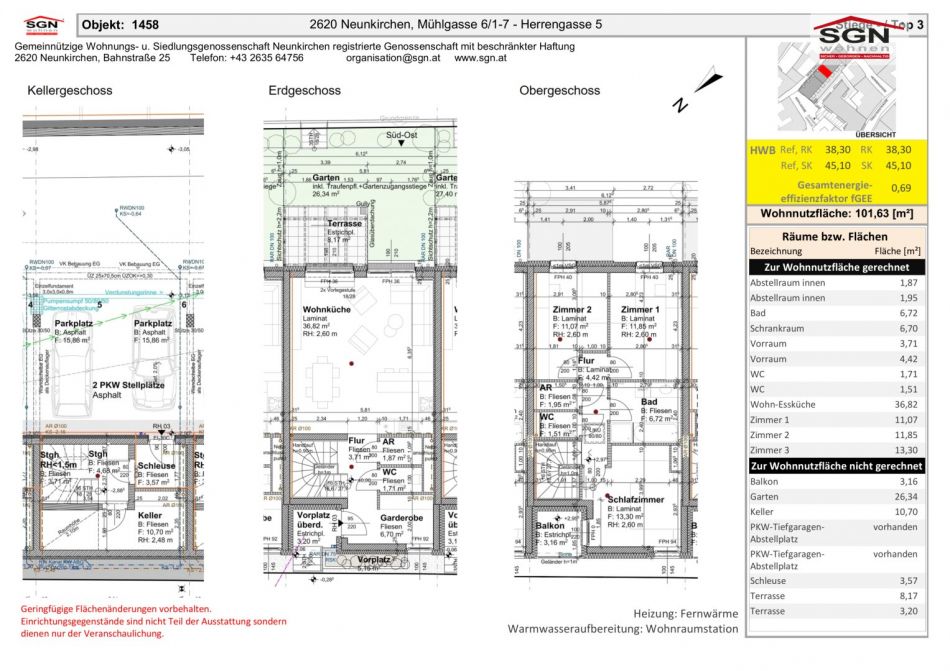Select the Kellergeschoss floor plan heading
The height and width of the screenshot is (671, 950).
click(x=70, y=91)
